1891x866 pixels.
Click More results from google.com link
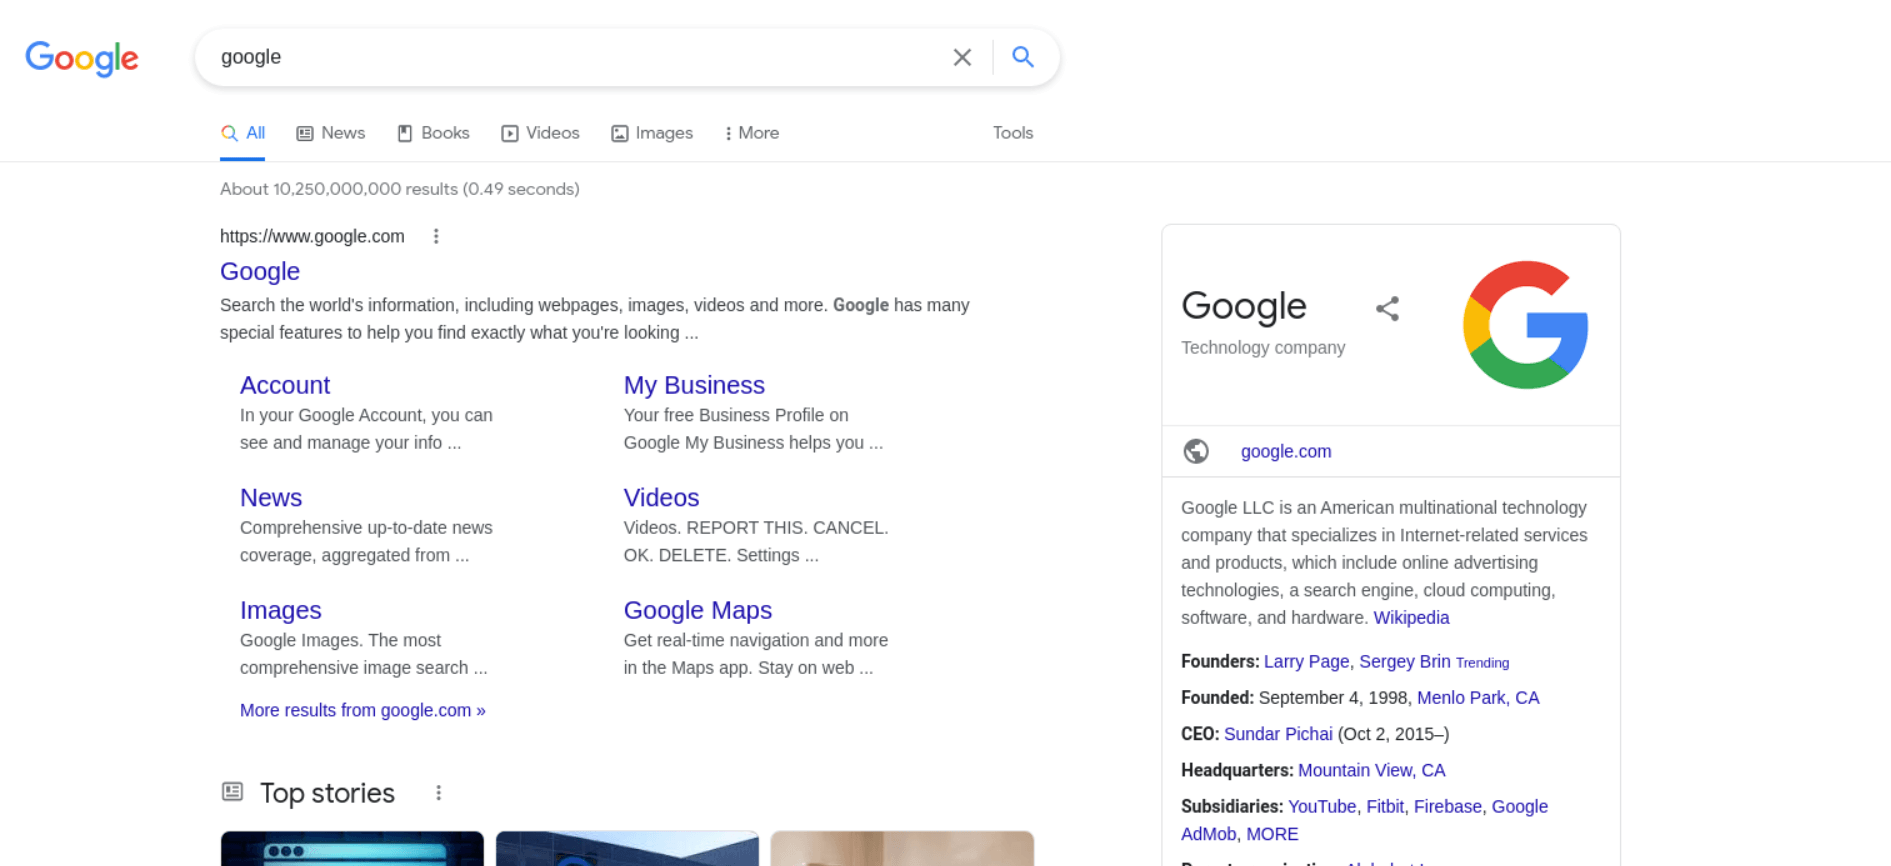point(362,710)
